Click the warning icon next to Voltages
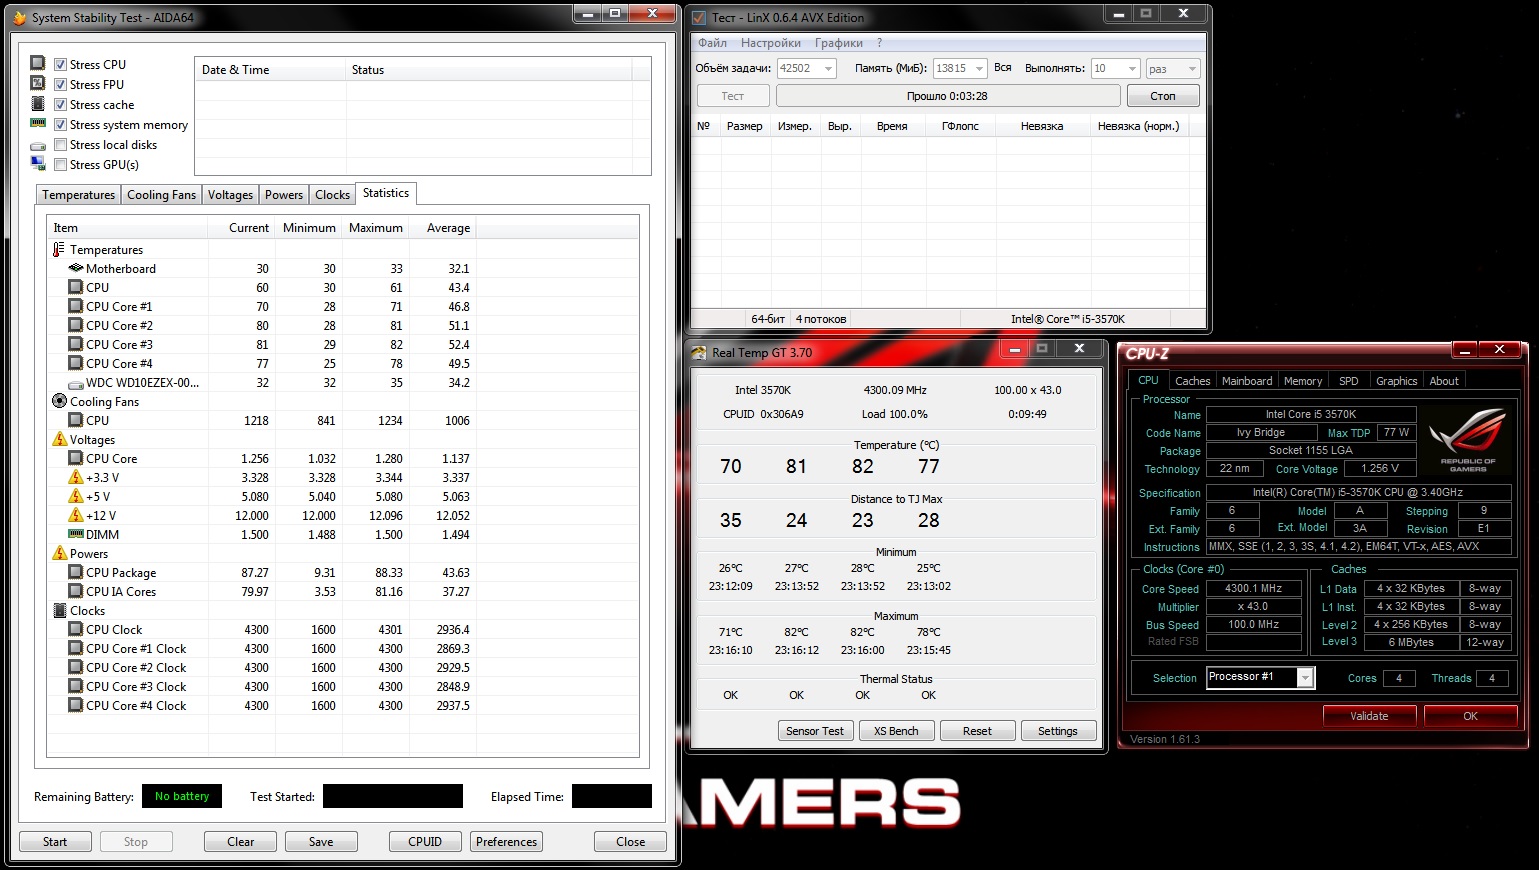This screenshot has width=1539, height=870. tap(59, 440)
